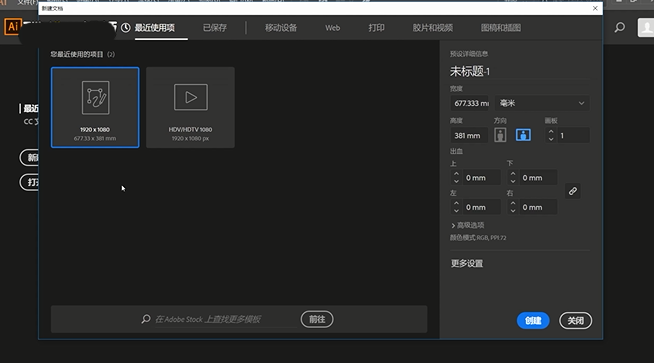Select the 1920 x 1080 mm preset
The height and width of the screenshot is (363, 654).
[95, 107]
